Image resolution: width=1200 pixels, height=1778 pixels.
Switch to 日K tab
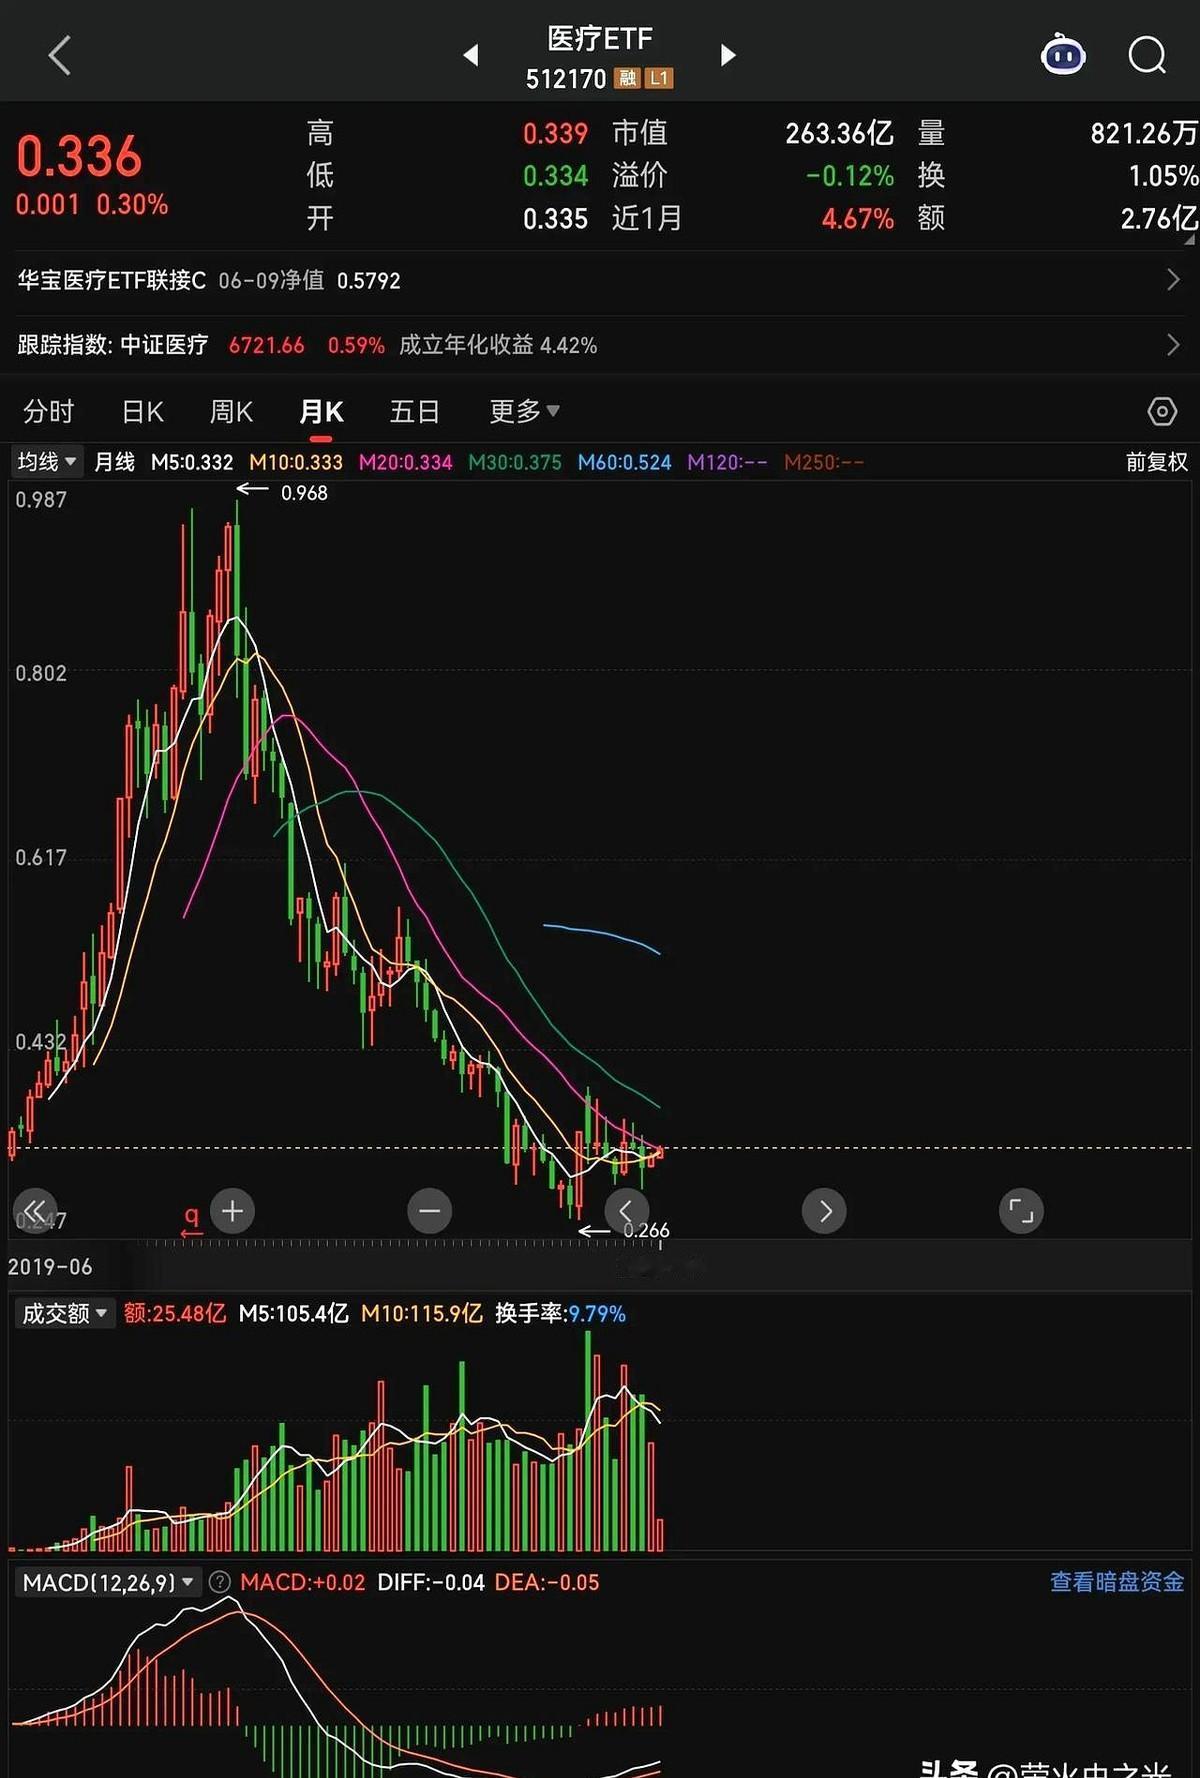coord(143,411)
